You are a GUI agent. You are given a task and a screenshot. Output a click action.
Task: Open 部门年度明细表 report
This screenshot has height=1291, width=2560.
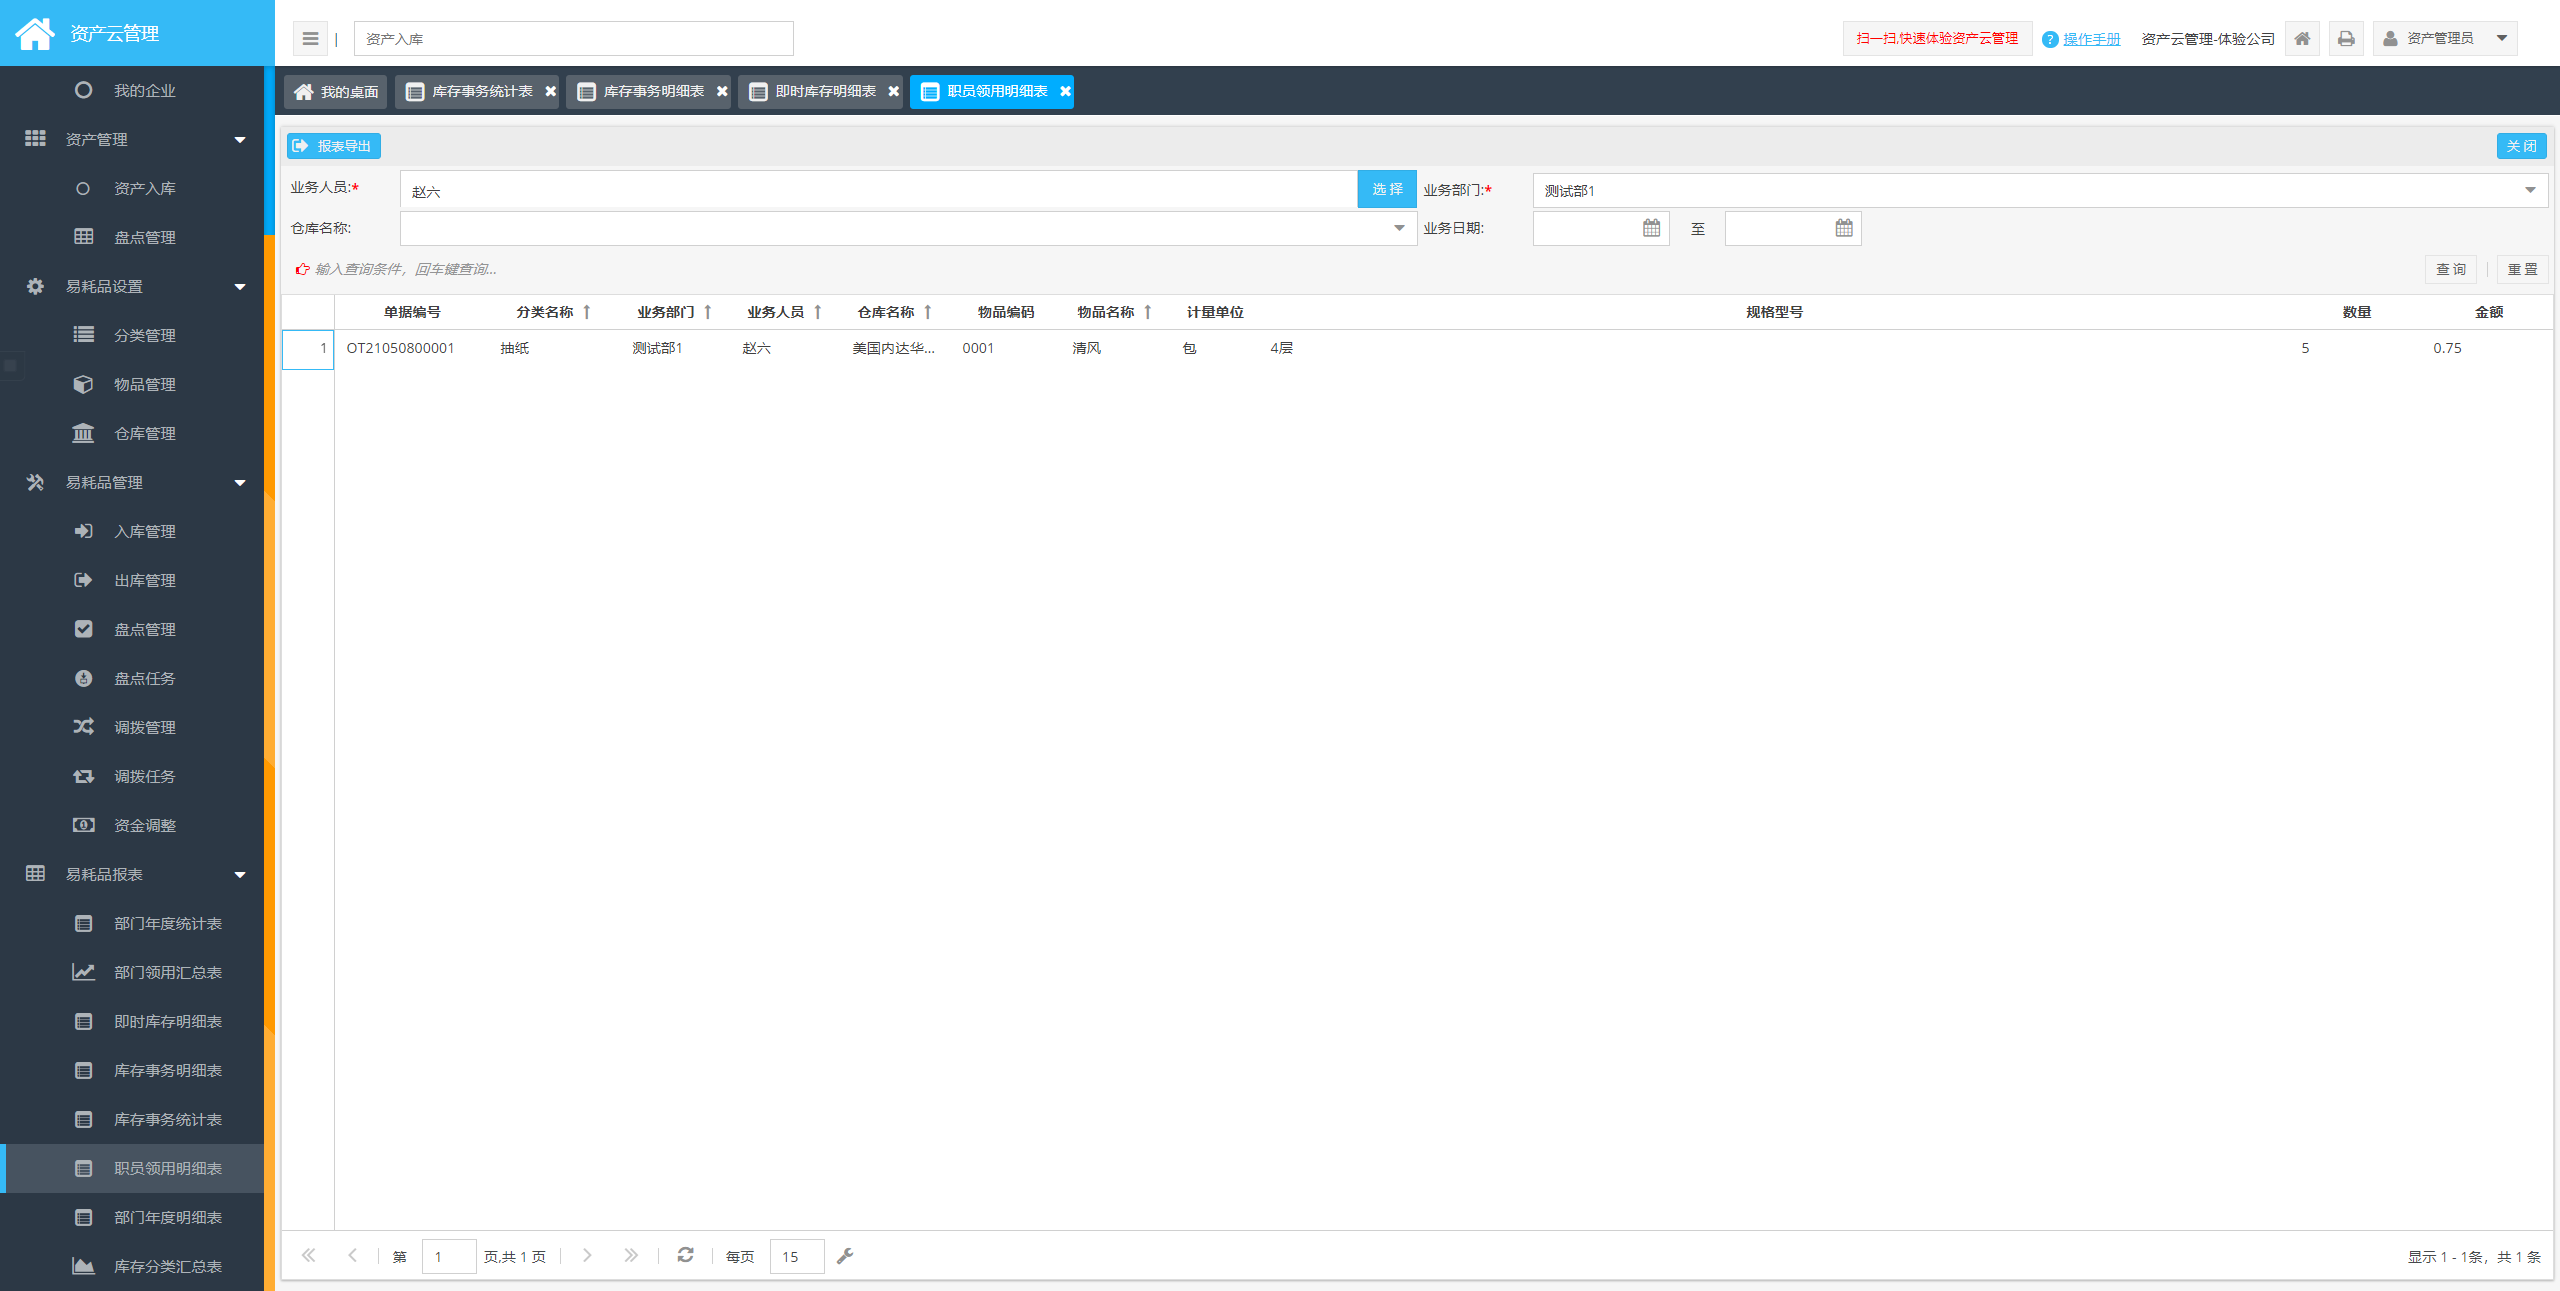point(132,1217)
